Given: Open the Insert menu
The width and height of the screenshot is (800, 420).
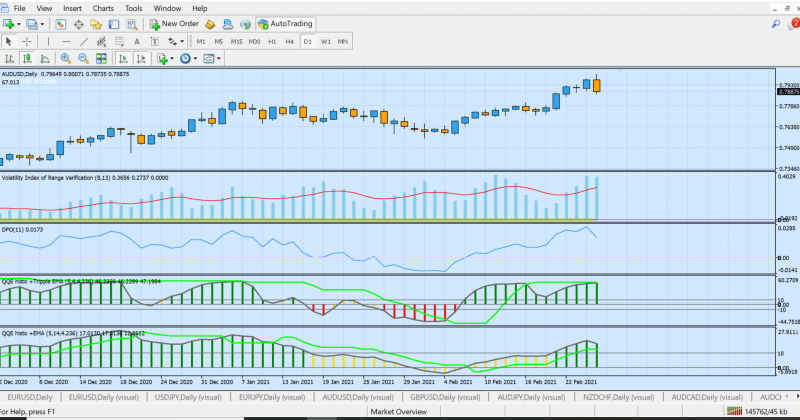Looking at the screenshot, I should point(72,8).
